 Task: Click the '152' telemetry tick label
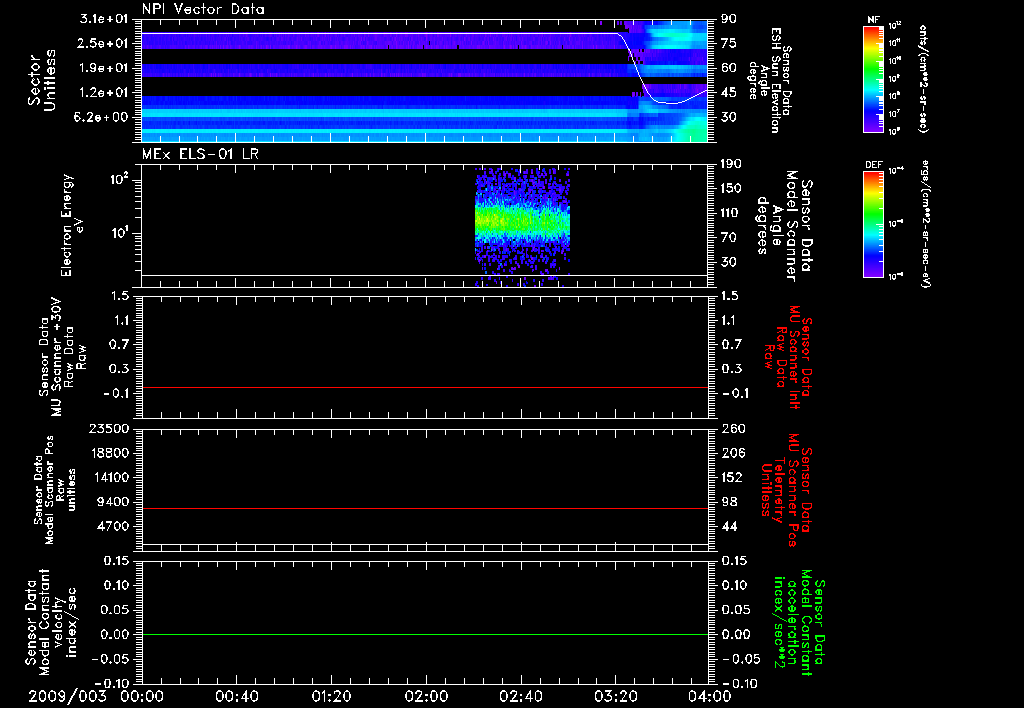tap(732, 477)
